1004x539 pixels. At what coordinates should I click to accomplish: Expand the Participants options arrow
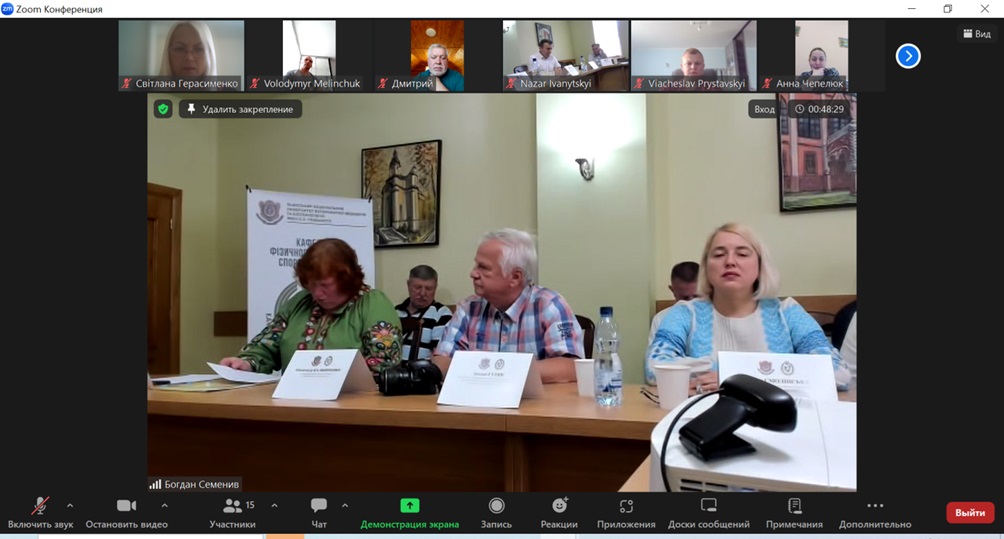coord(274,505)
